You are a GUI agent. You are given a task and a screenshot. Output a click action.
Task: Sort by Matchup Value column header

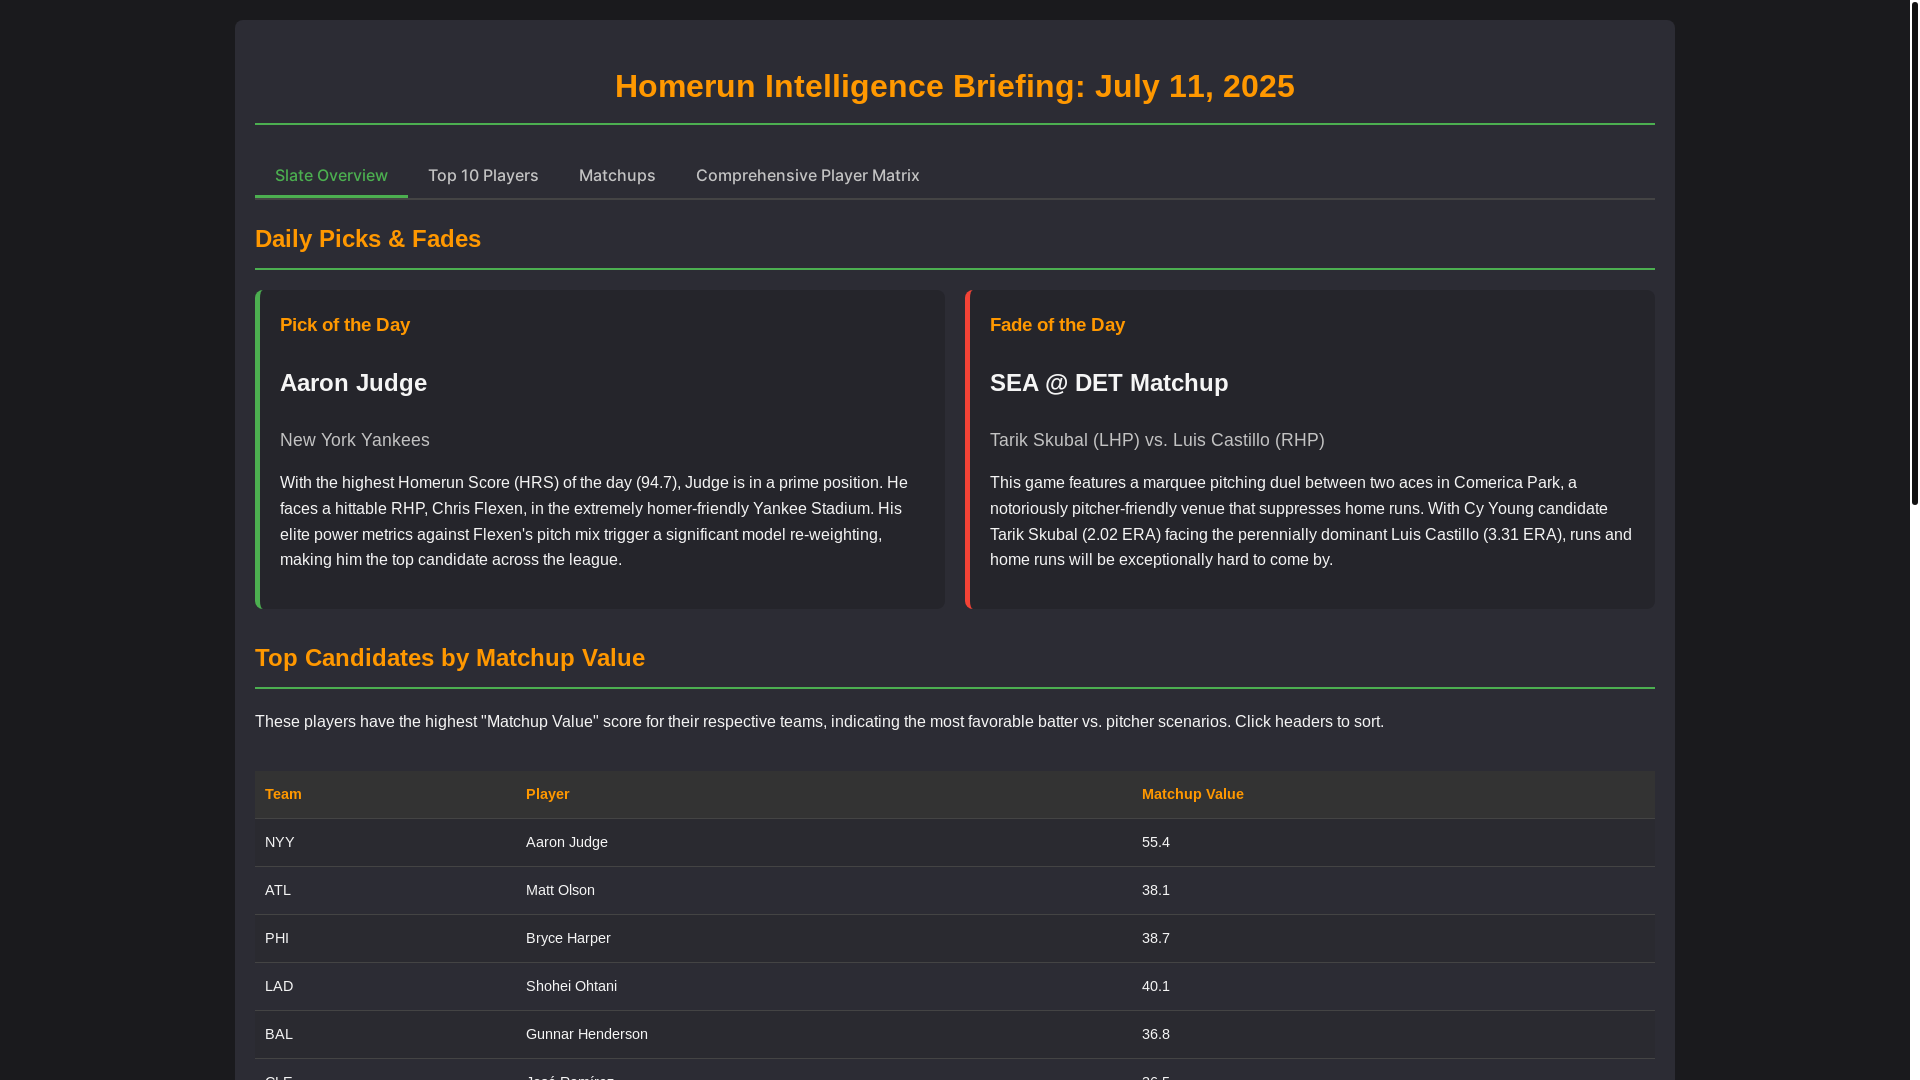pos(1393,794)
